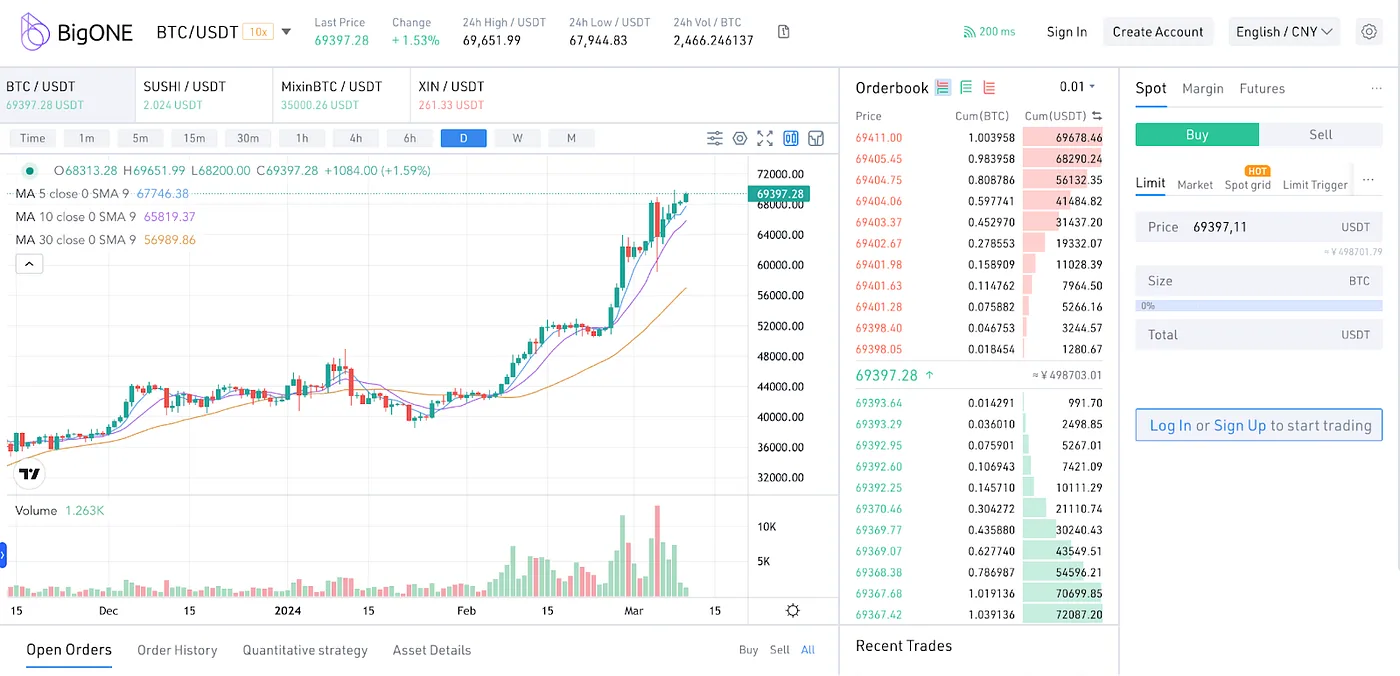Select the Time chart button
The height and width of the screenshot is (676, 1400).
[x=32, y=138]
